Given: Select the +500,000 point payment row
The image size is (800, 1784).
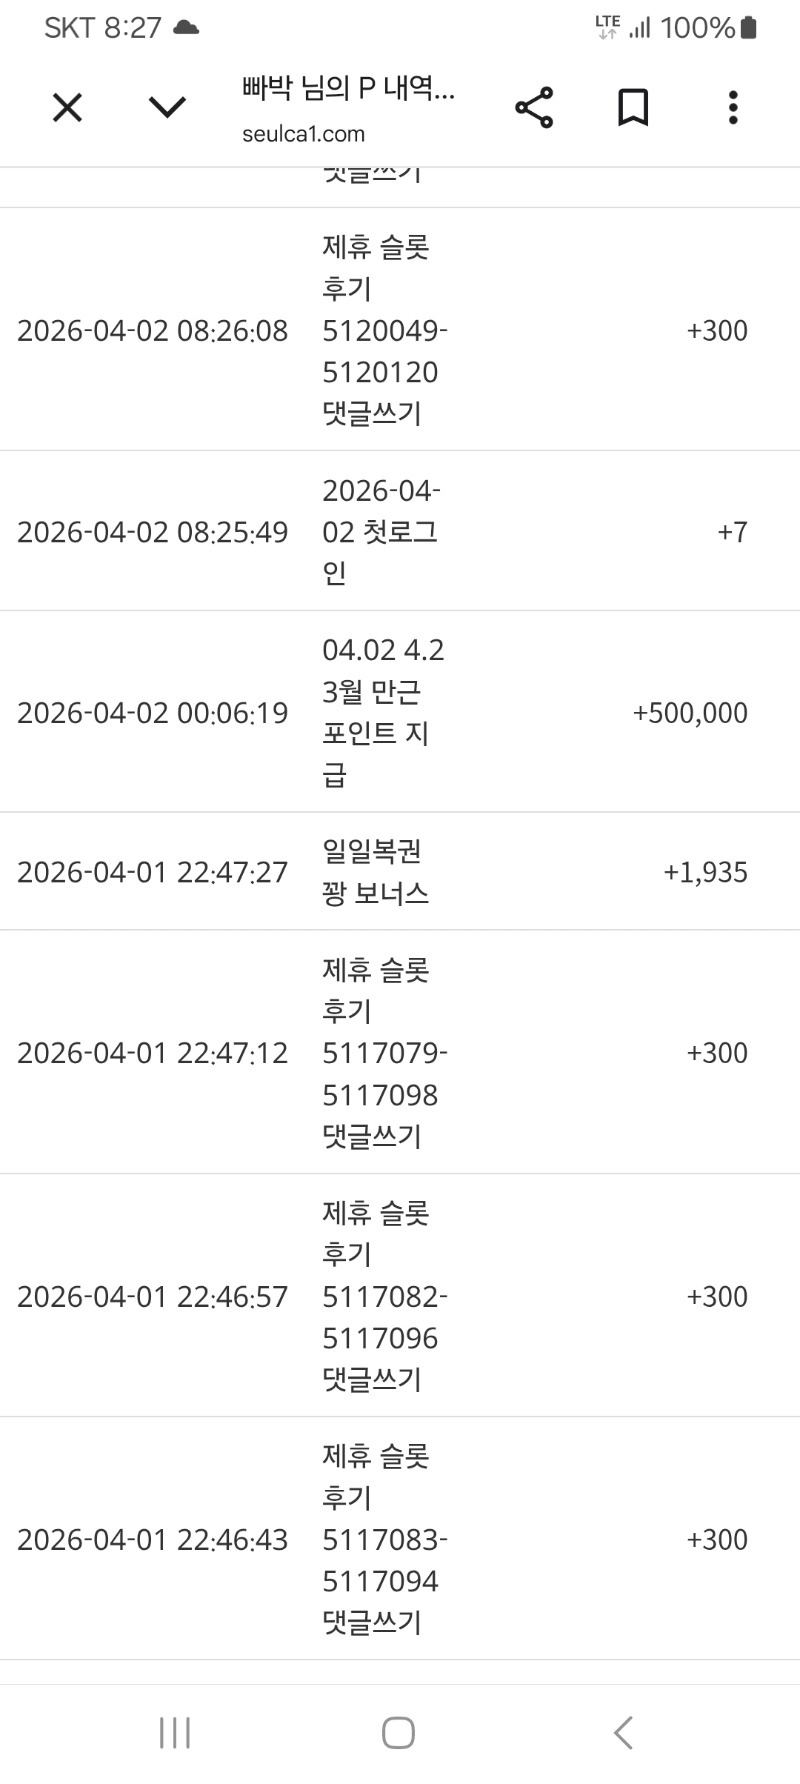Looking at the screenshot, I should click(x=384, y=712).
